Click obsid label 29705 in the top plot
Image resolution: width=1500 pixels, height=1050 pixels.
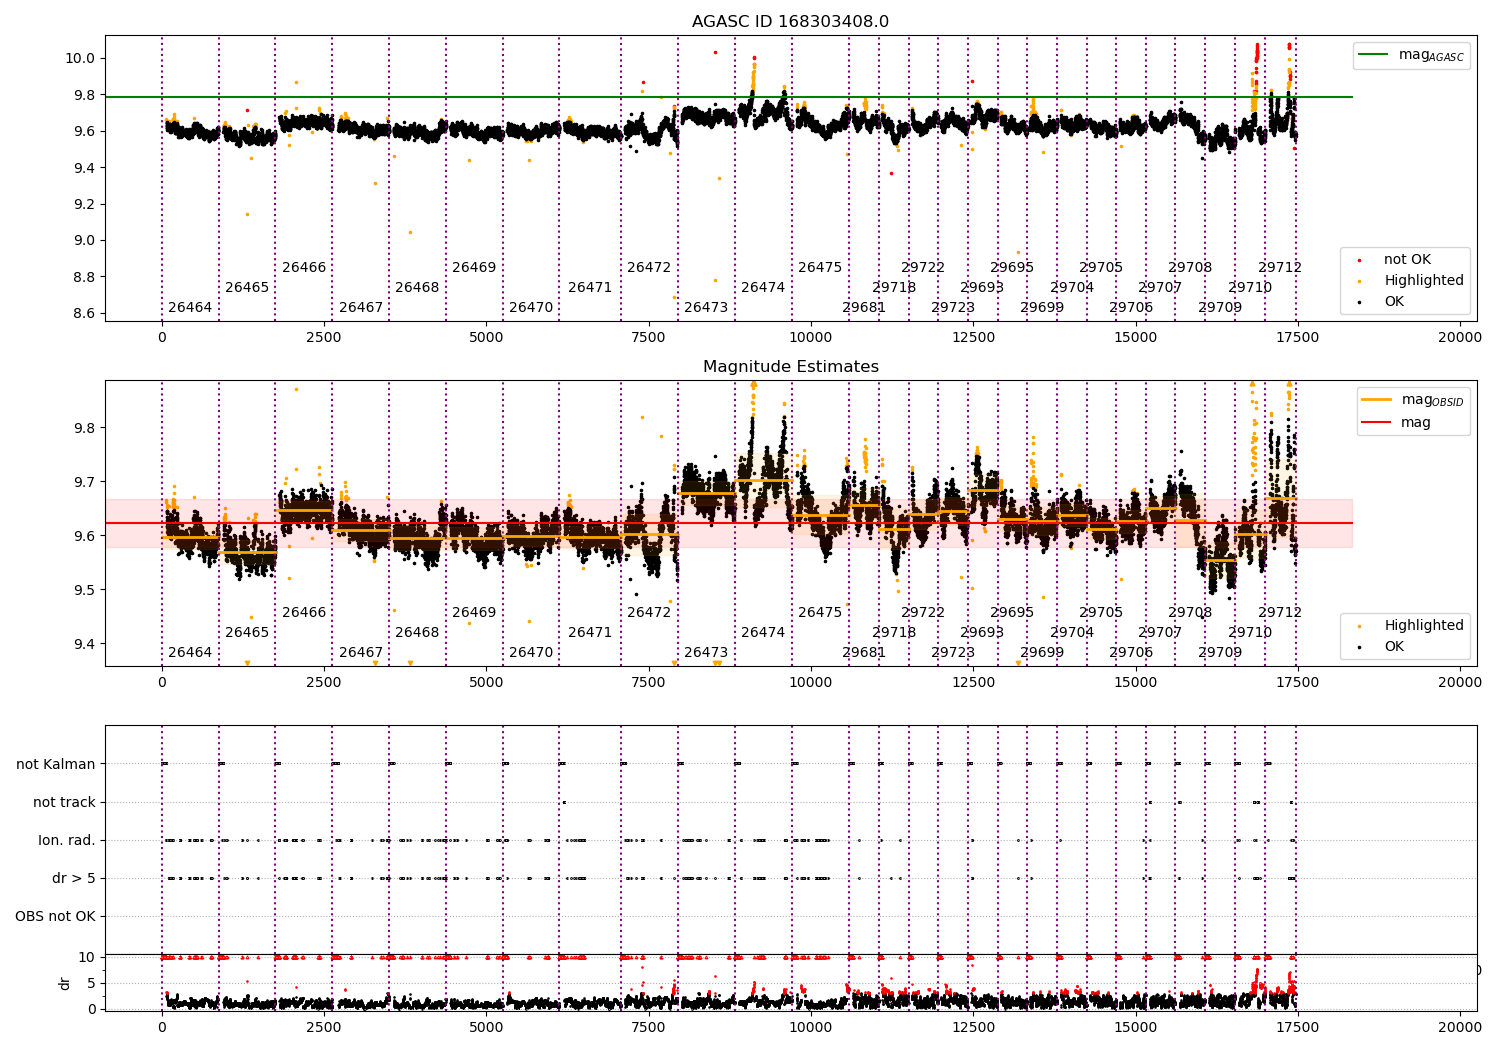pyautogui.click(x=1101, y=267)
